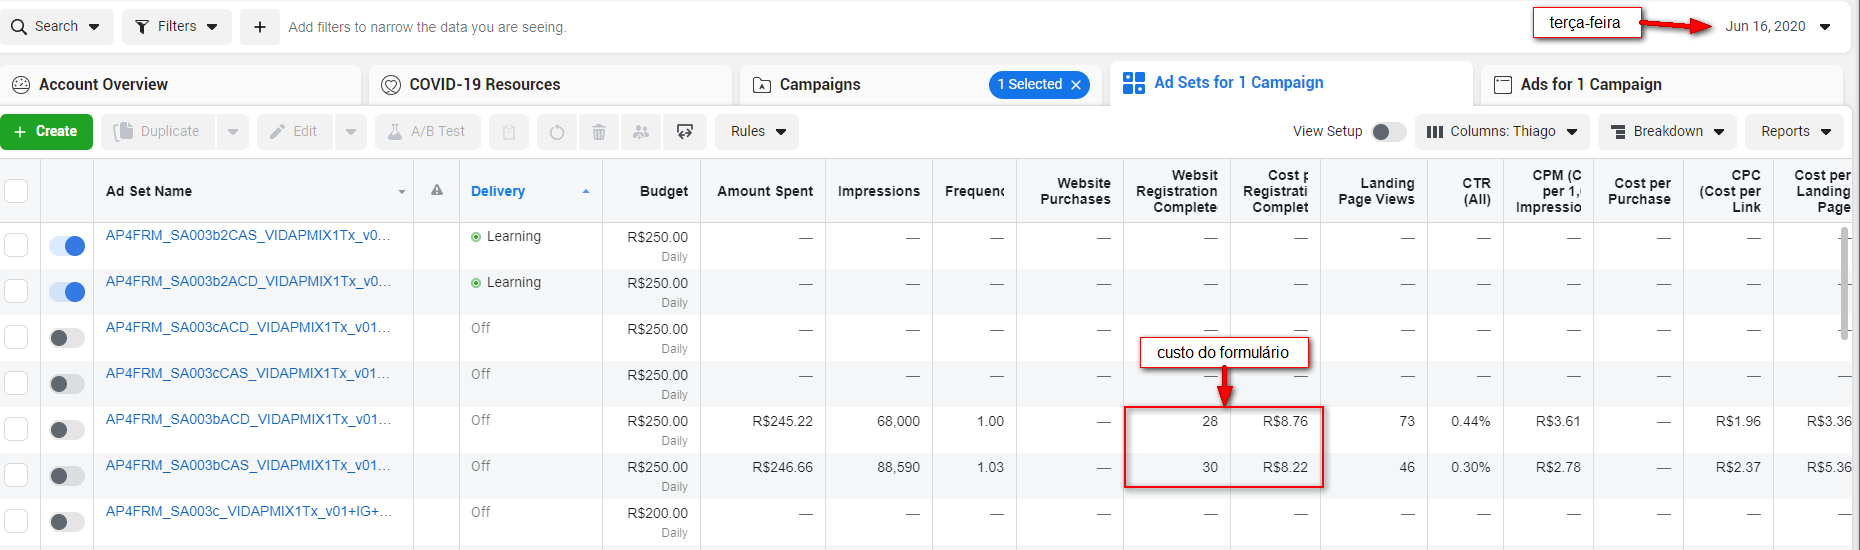Open the Columns: Thiago dropdown
The height and width of the screenshot is (550, 1860).
[x=1502, y=132]
